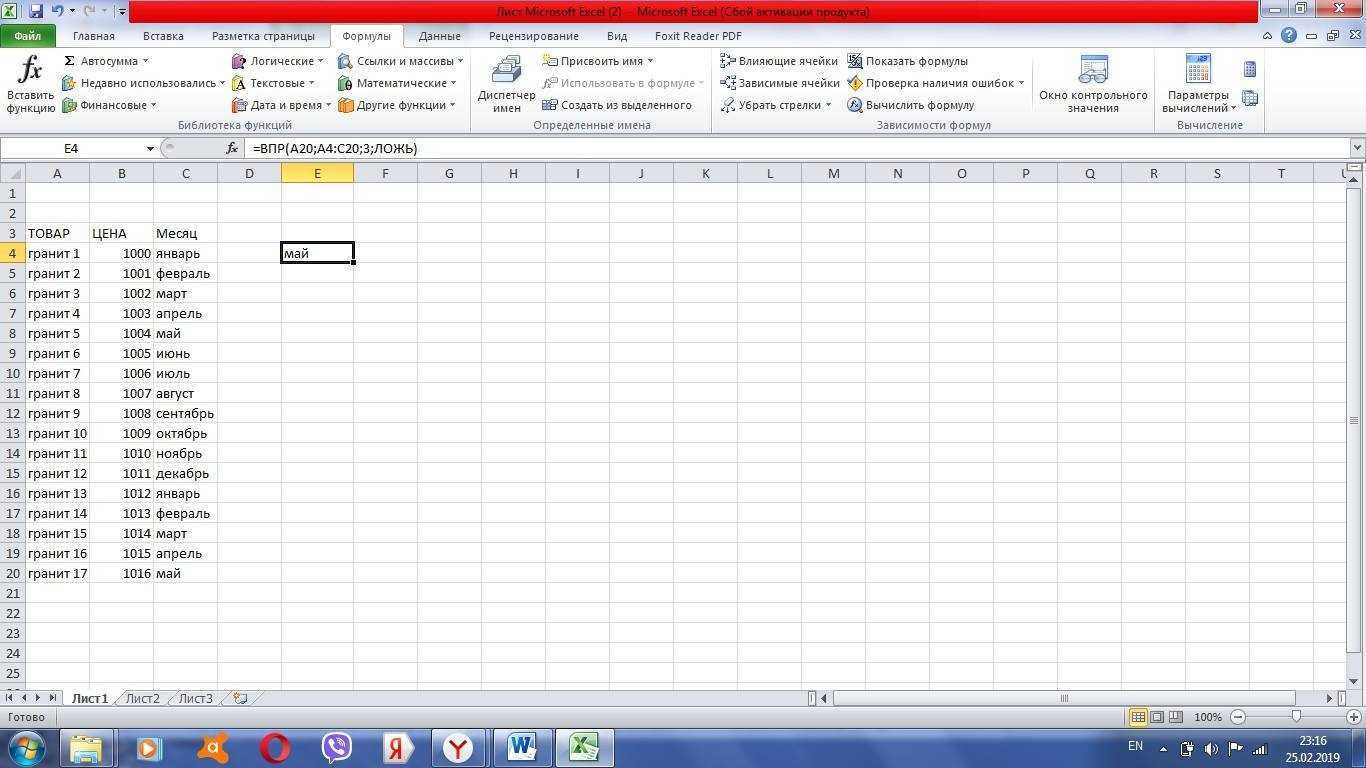Screen dimensions: 1366x768
Task: Zoom in with the plus button
Action: [x=1356, y=717]
